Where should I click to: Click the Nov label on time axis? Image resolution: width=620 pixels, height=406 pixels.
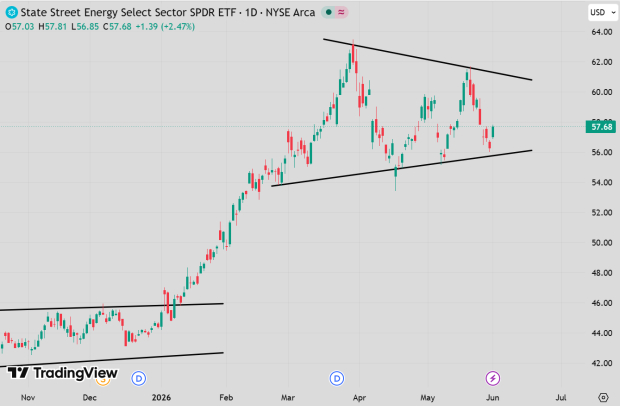[x=28, y=397]
